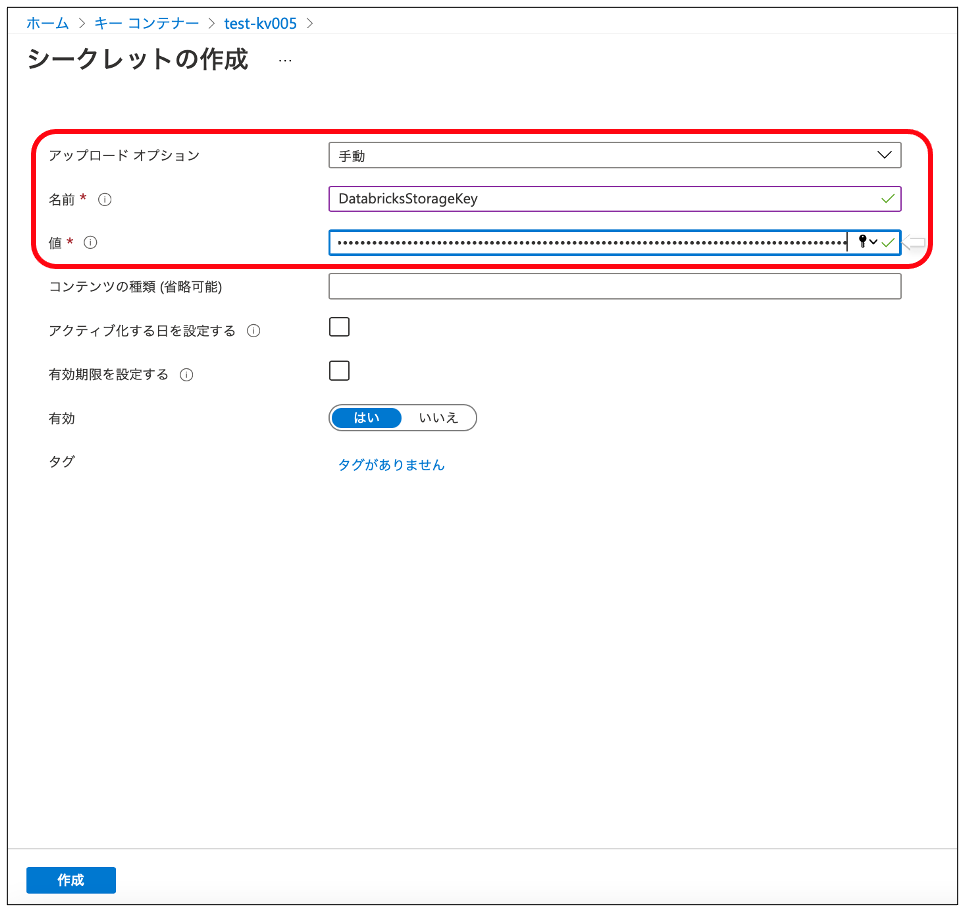Enable the 有効期限を設定する checkbox
This screenshot has width=970, height=912.
(x=339, y=370)
